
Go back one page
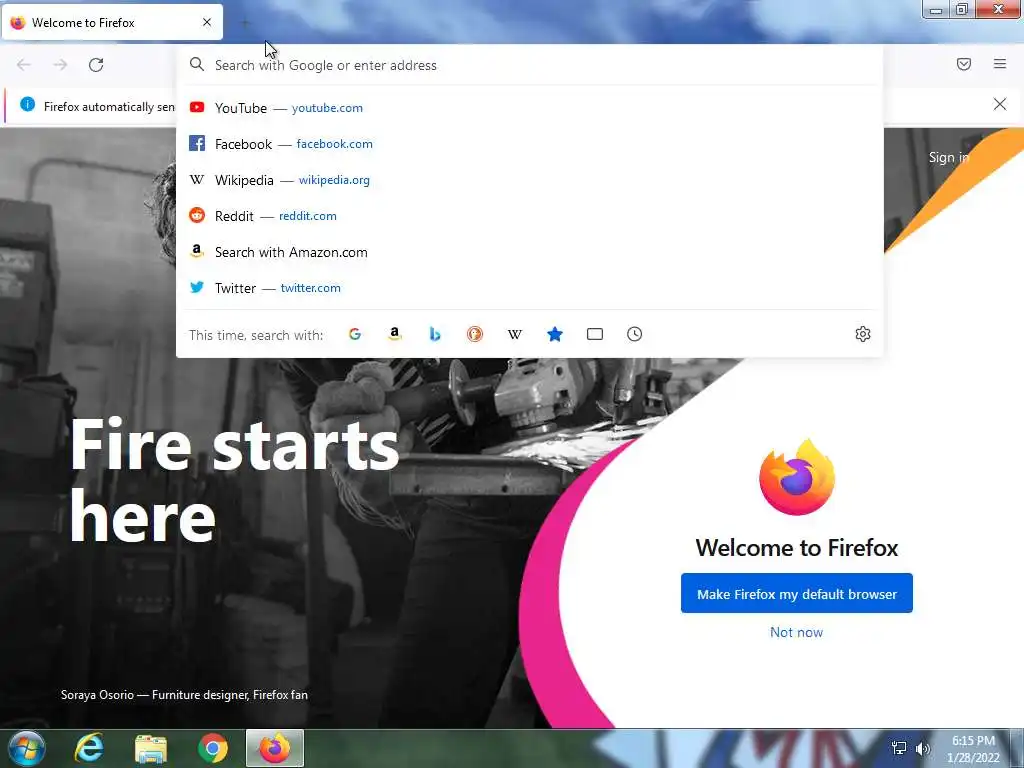(24, 65)
